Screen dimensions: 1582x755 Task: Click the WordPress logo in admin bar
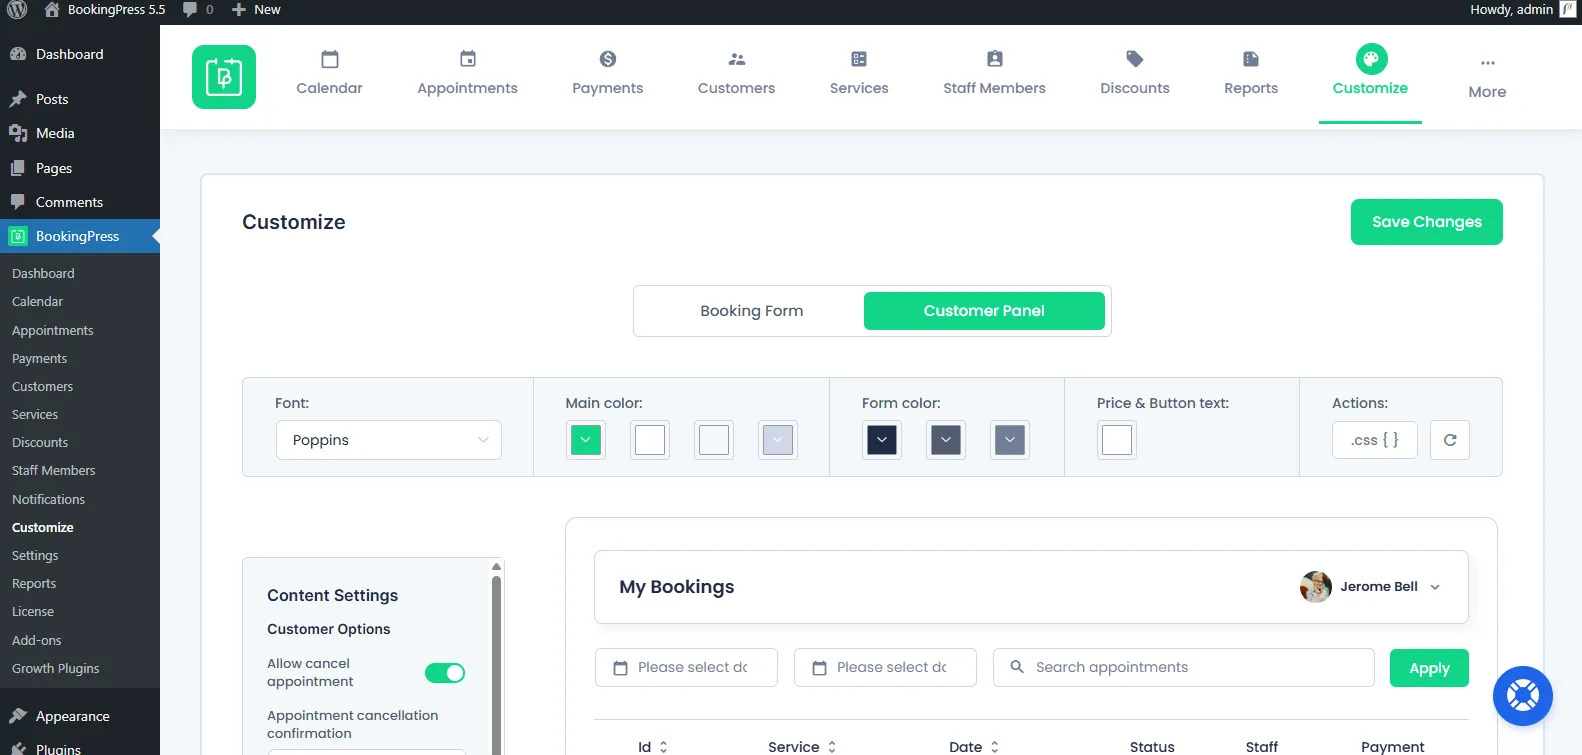pyautogui.click(x=17, y=10)
